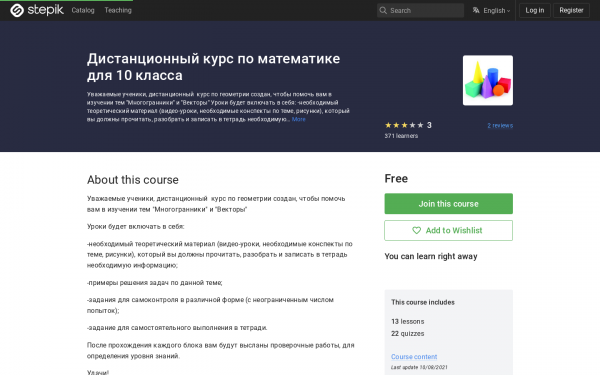Click the 'Last update' date text
This screenshot has width=600, height=375.
click(x=419, y=367)
